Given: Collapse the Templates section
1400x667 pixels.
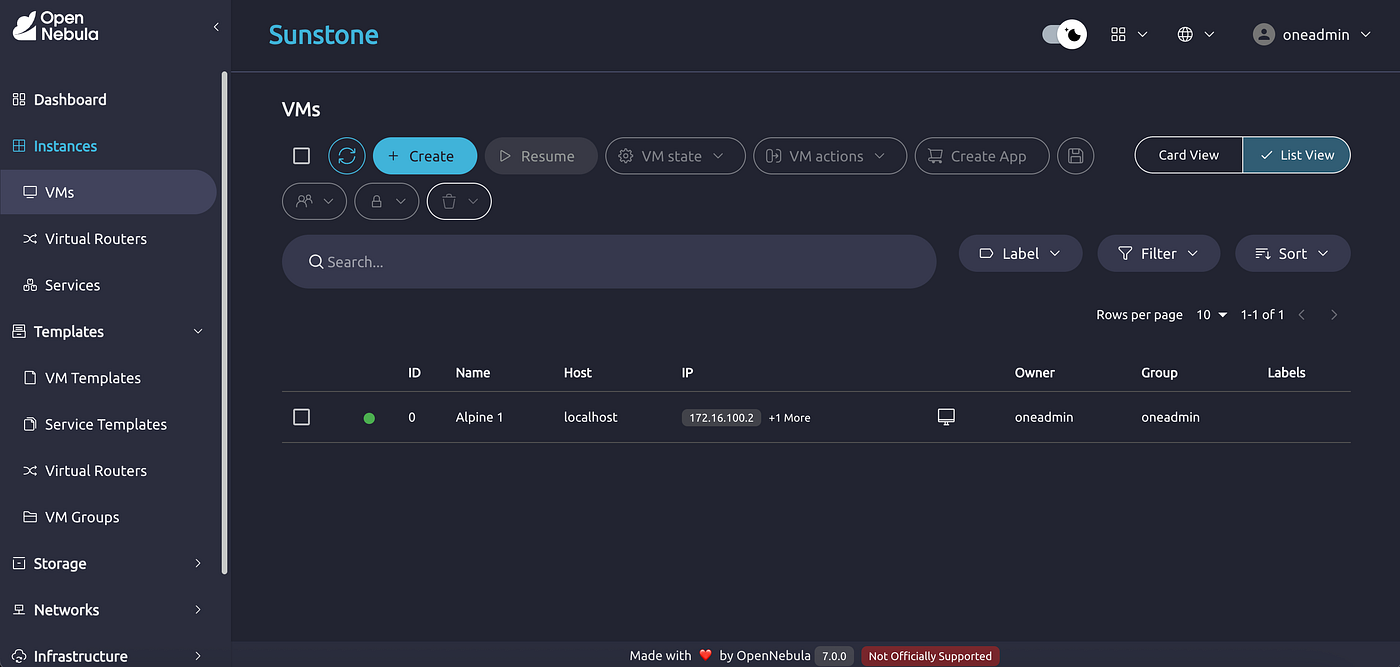Looking at the screenshot, I should tap(197, 332).
